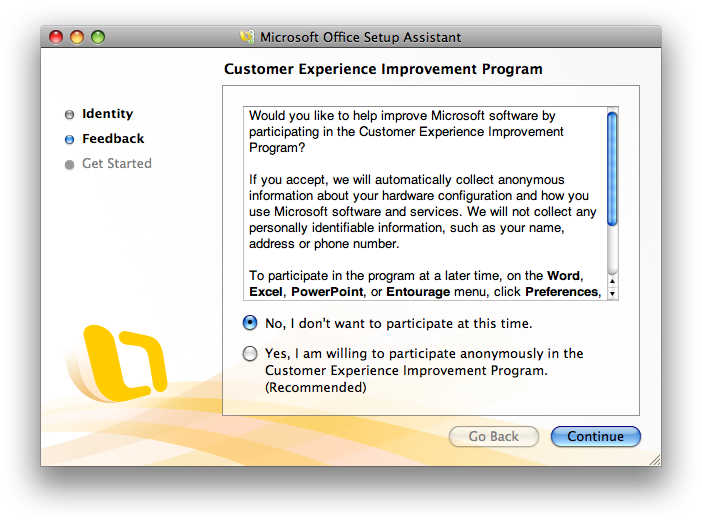Click the blue Feedback step bullet icon
The height and width of the screenshot is (522, 702).
(69, 140)
